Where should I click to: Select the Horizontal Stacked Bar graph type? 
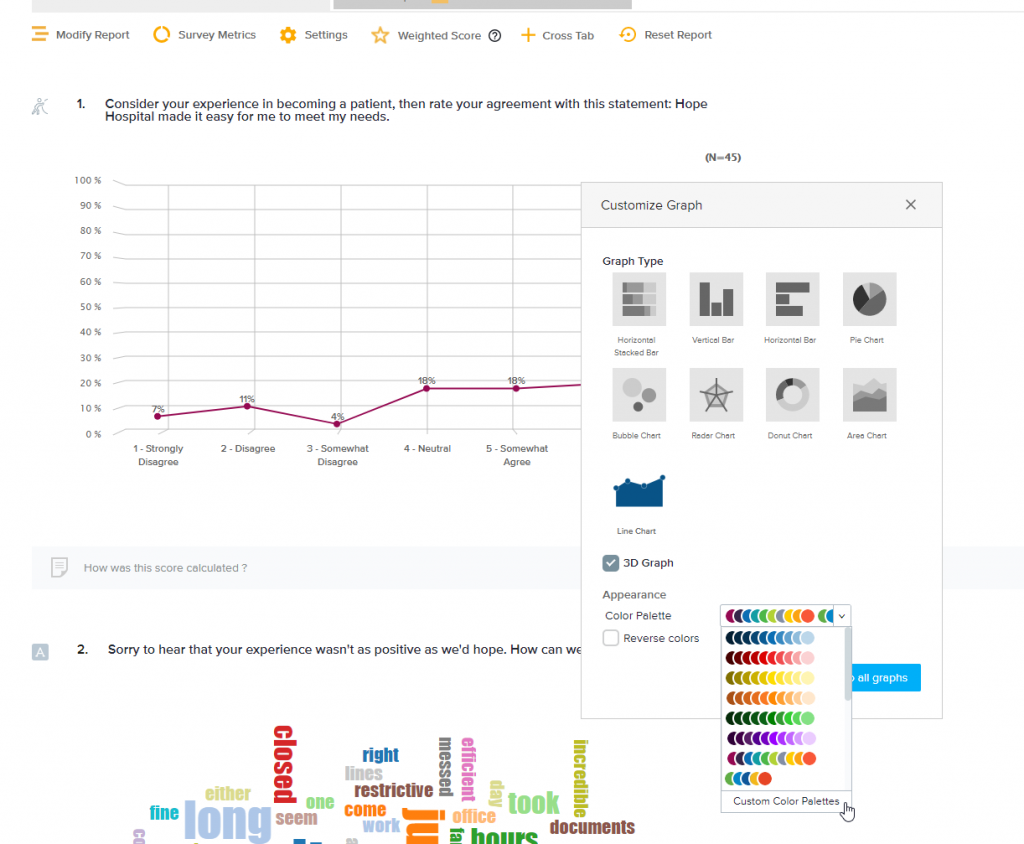point(636,299)
